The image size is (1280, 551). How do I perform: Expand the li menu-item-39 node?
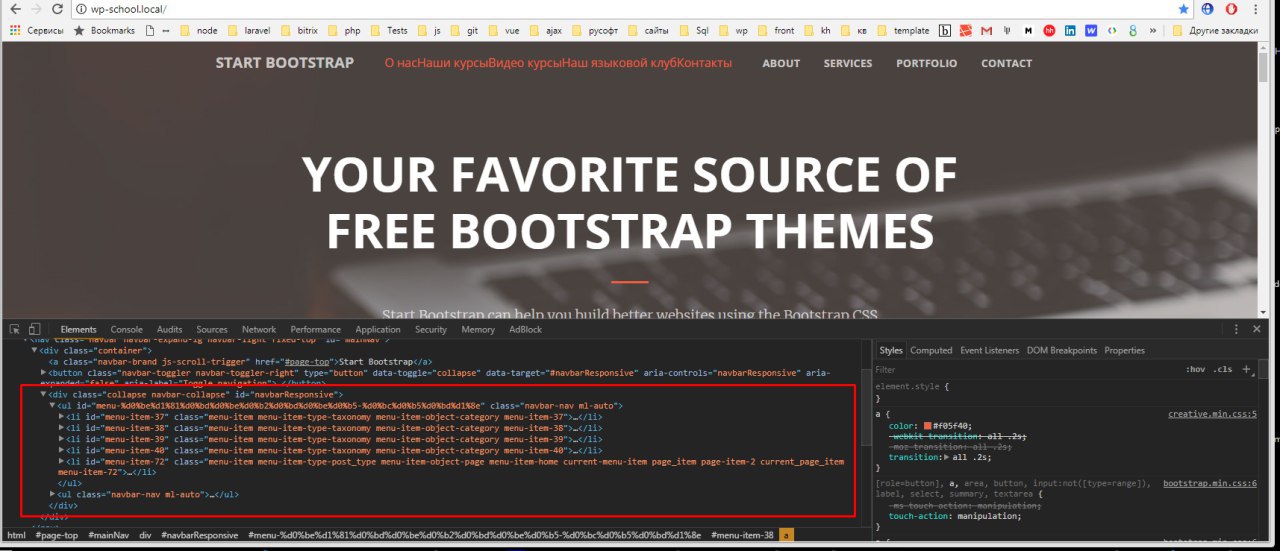(62, 439)
